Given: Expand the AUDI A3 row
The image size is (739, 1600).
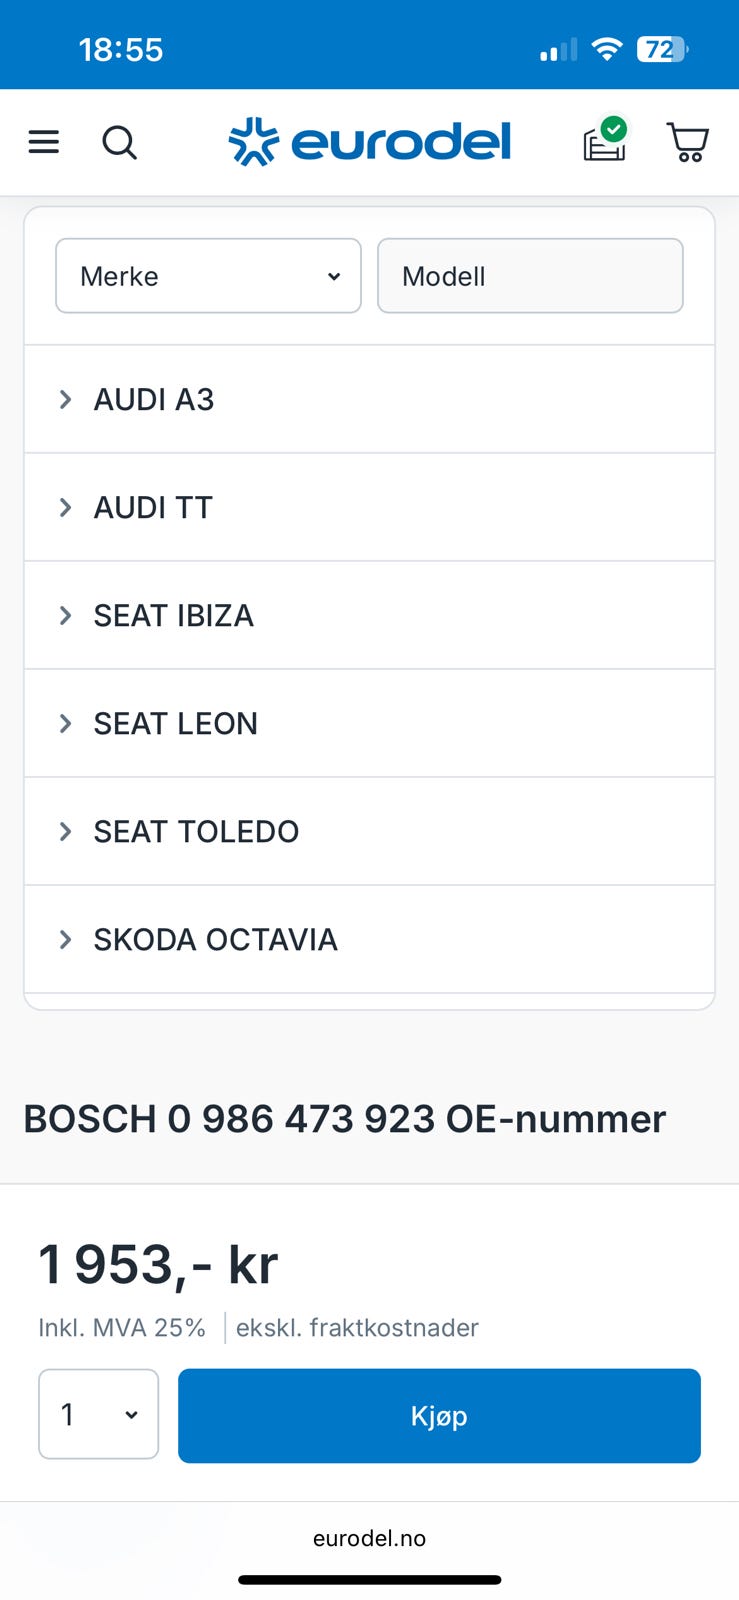Looking at the screenshot, I should 369,399.
